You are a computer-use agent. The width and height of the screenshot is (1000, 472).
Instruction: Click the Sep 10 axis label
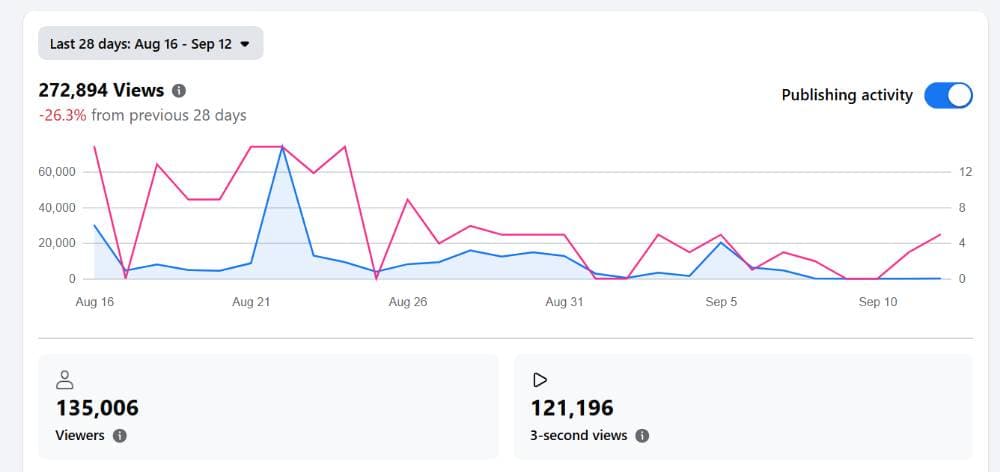[x=878, y=302]
